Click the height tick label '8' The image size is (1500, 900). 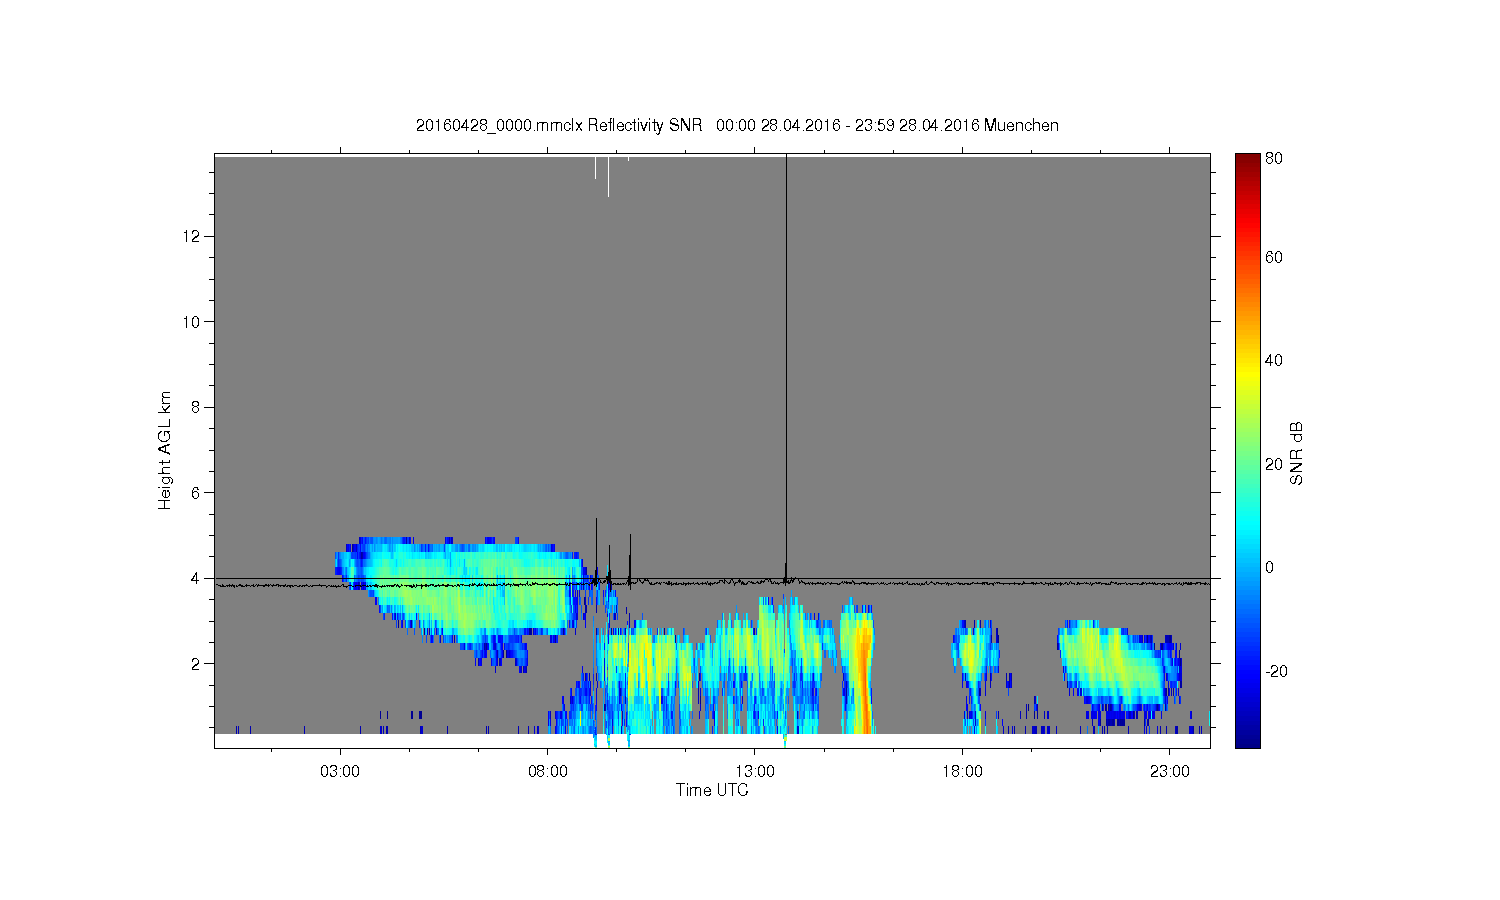(197, 407)
